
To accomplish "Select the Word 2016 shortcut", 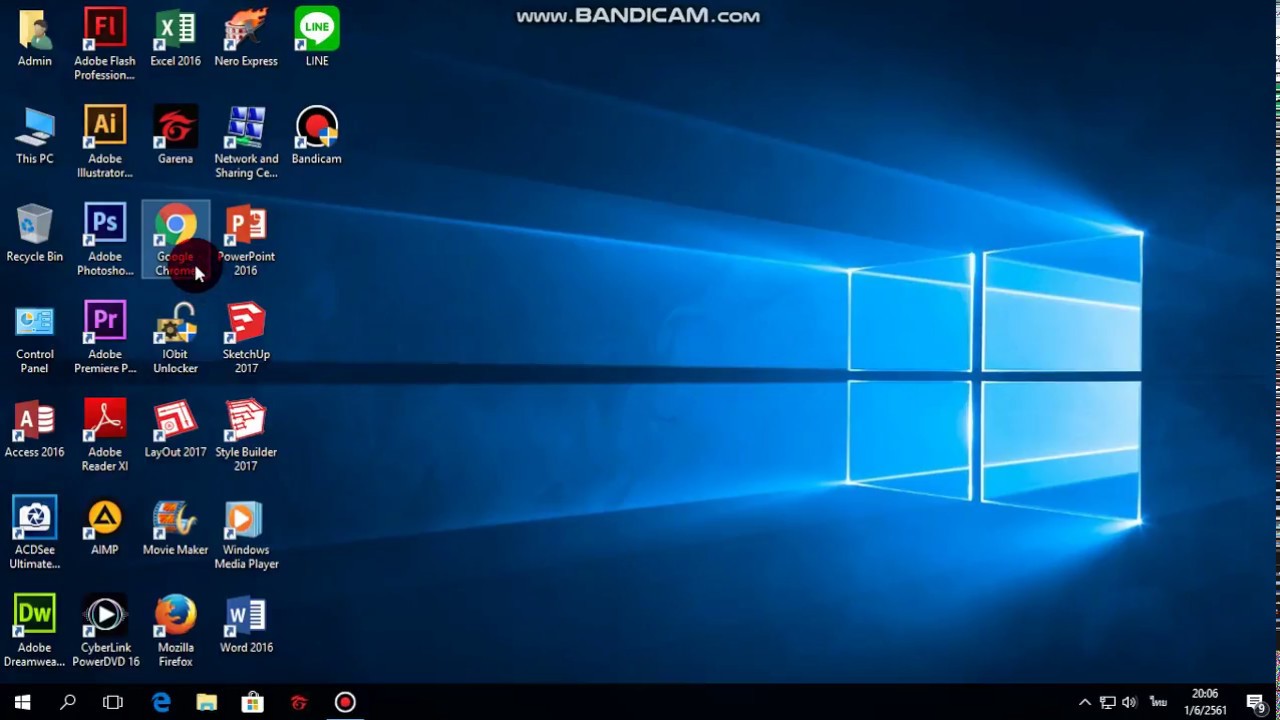I will coord(246,625).
